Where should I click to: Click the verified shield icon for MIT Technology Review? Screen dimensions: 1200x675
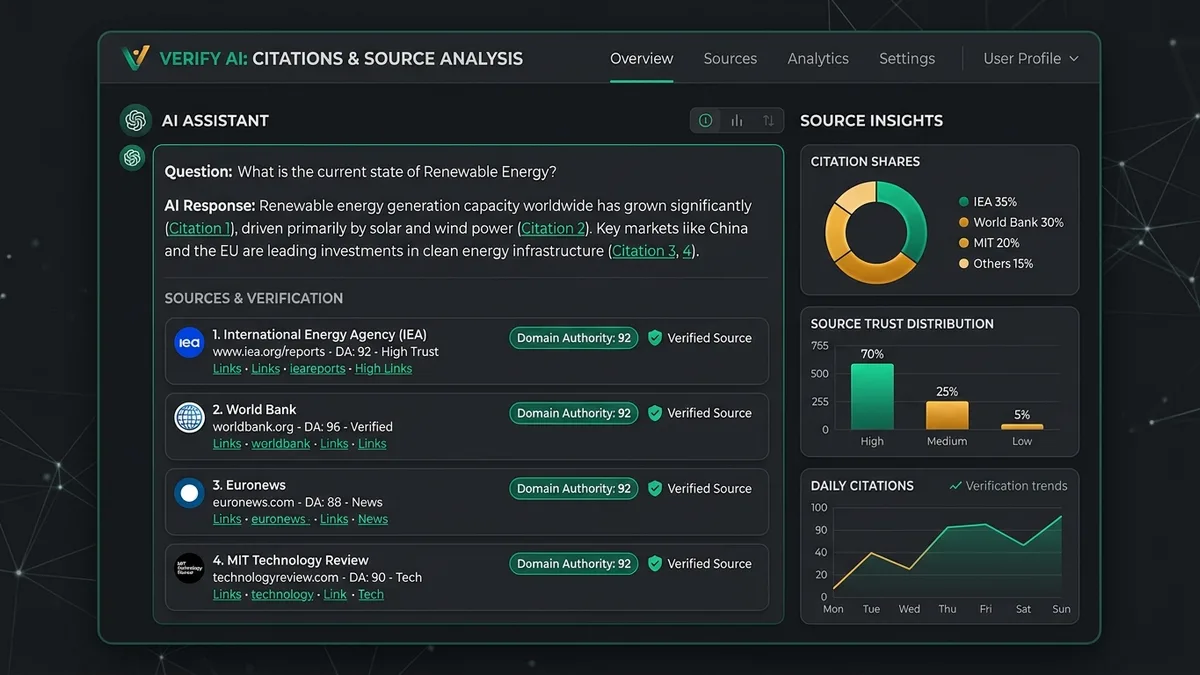655,564
